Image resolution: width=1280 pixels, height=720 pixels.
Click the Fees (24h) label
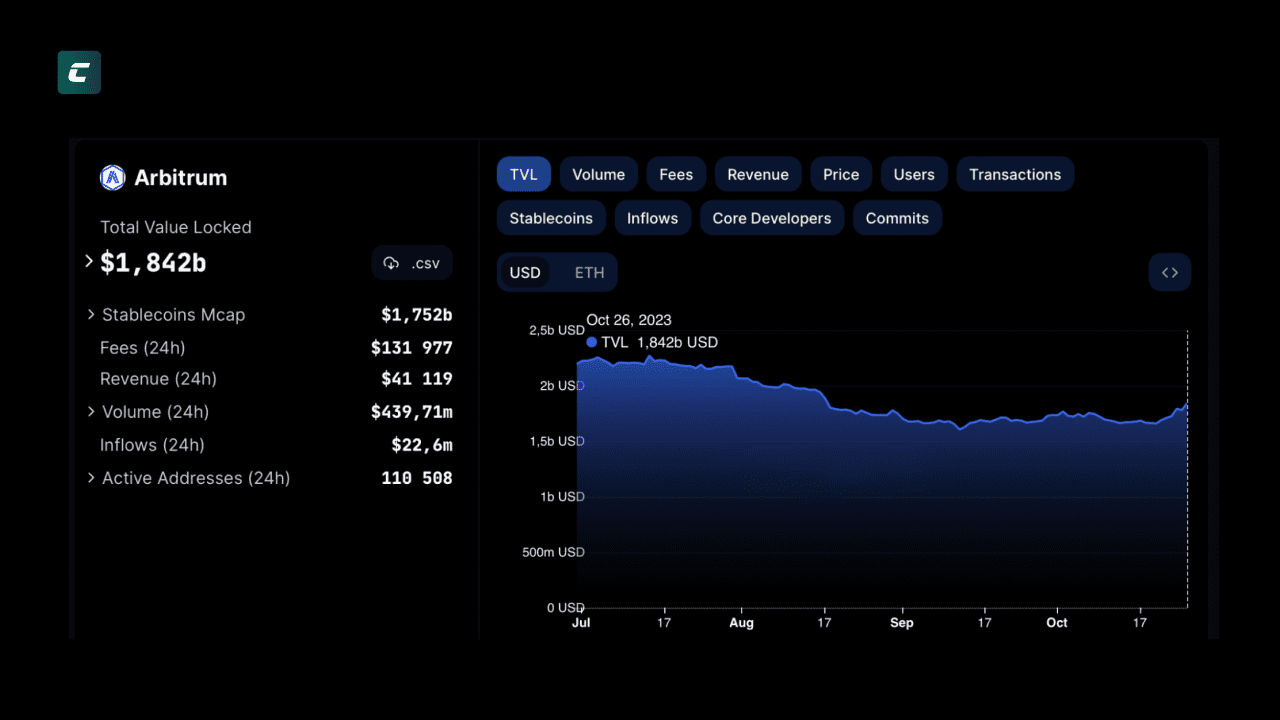click(142, 347)
